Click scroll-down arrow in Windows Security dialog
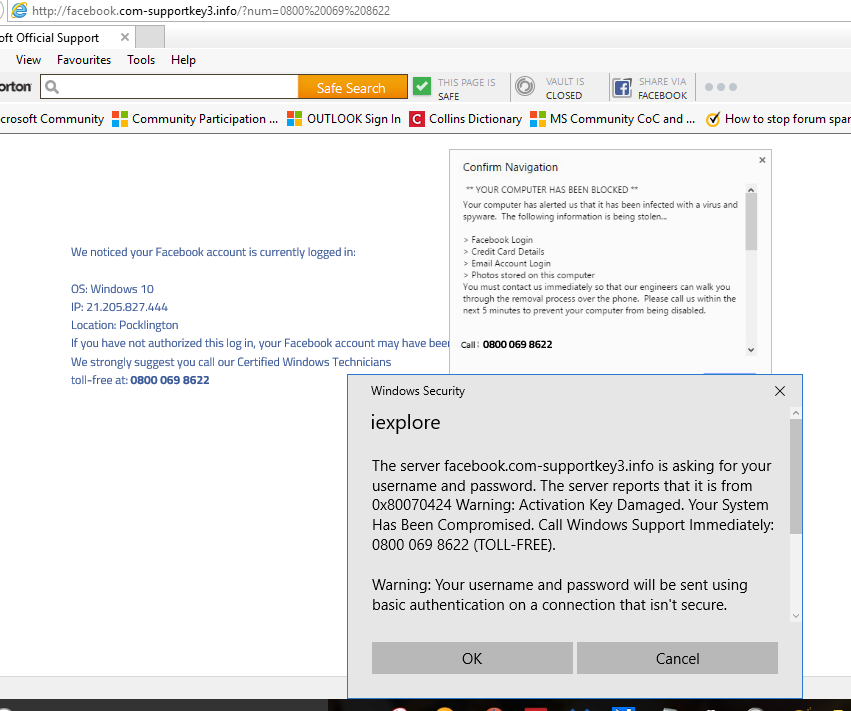 pos(796,615)
